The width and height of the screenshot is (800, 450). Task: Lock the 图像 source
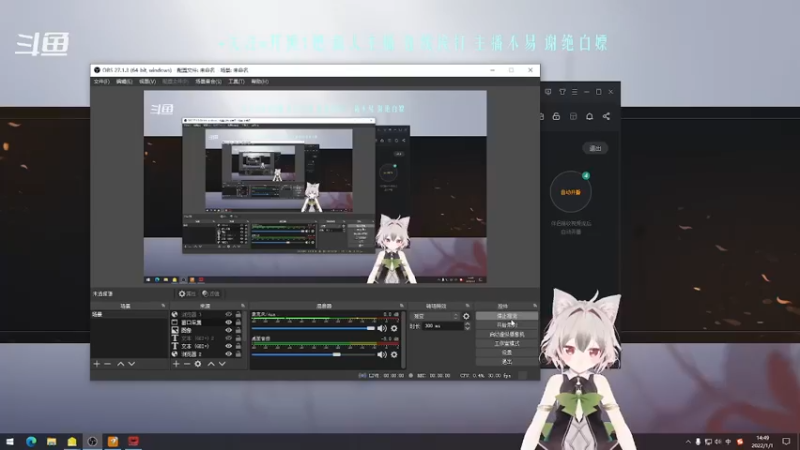pyautogui.click(x=238, y=330)
